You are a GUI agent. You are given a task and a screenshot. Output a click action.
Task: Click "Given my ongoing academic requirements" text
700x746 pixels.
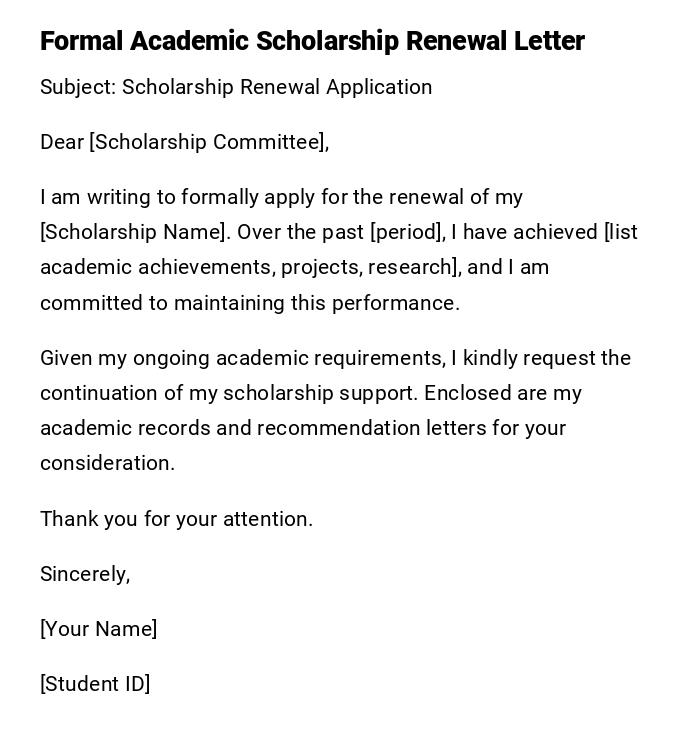click(x=242, y=358)
